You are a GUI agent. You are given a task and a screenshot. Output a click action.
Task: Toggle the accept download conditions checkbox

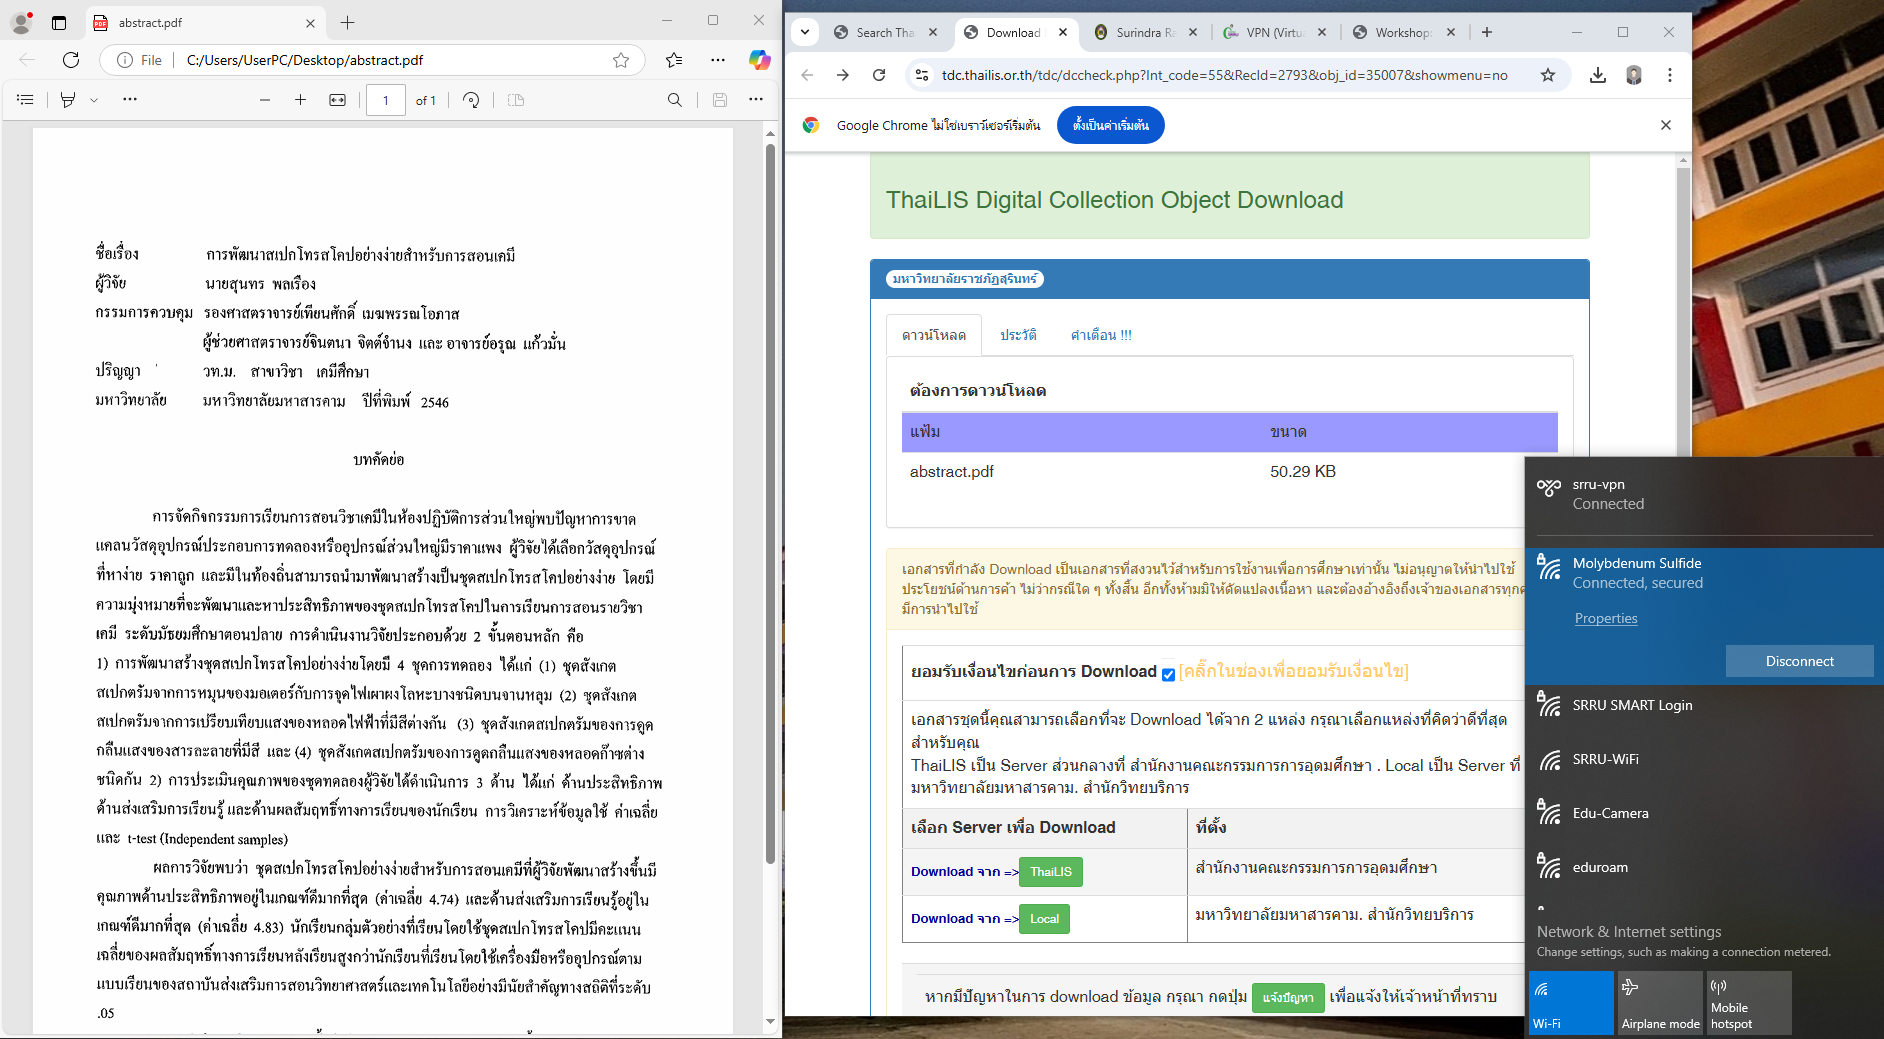1168,674
